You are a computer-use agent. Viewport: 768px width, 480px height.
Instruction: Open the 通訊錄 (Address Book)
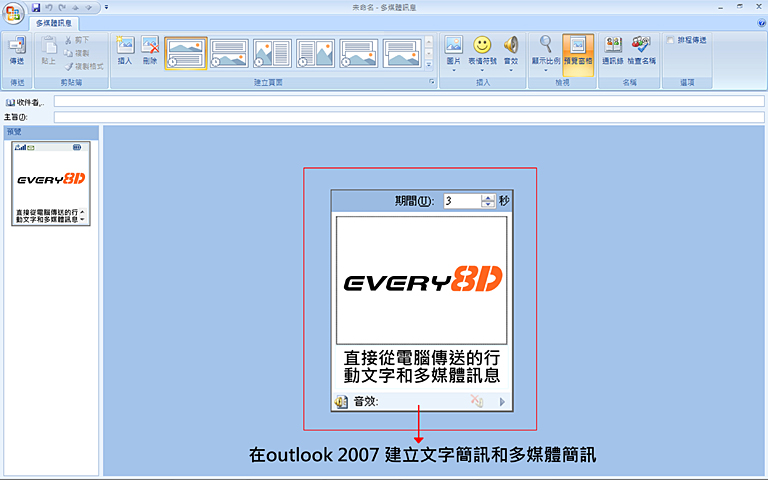[613, 51]
